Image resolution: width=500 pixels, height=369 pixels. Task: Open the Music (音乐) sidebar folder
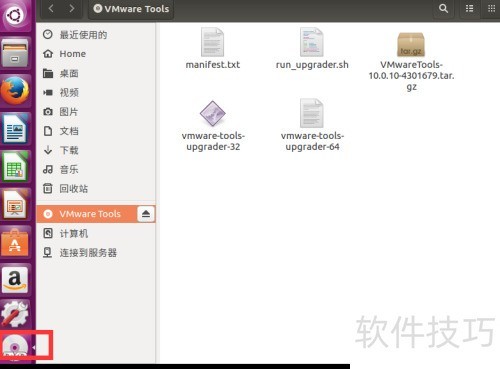point(96,169)
